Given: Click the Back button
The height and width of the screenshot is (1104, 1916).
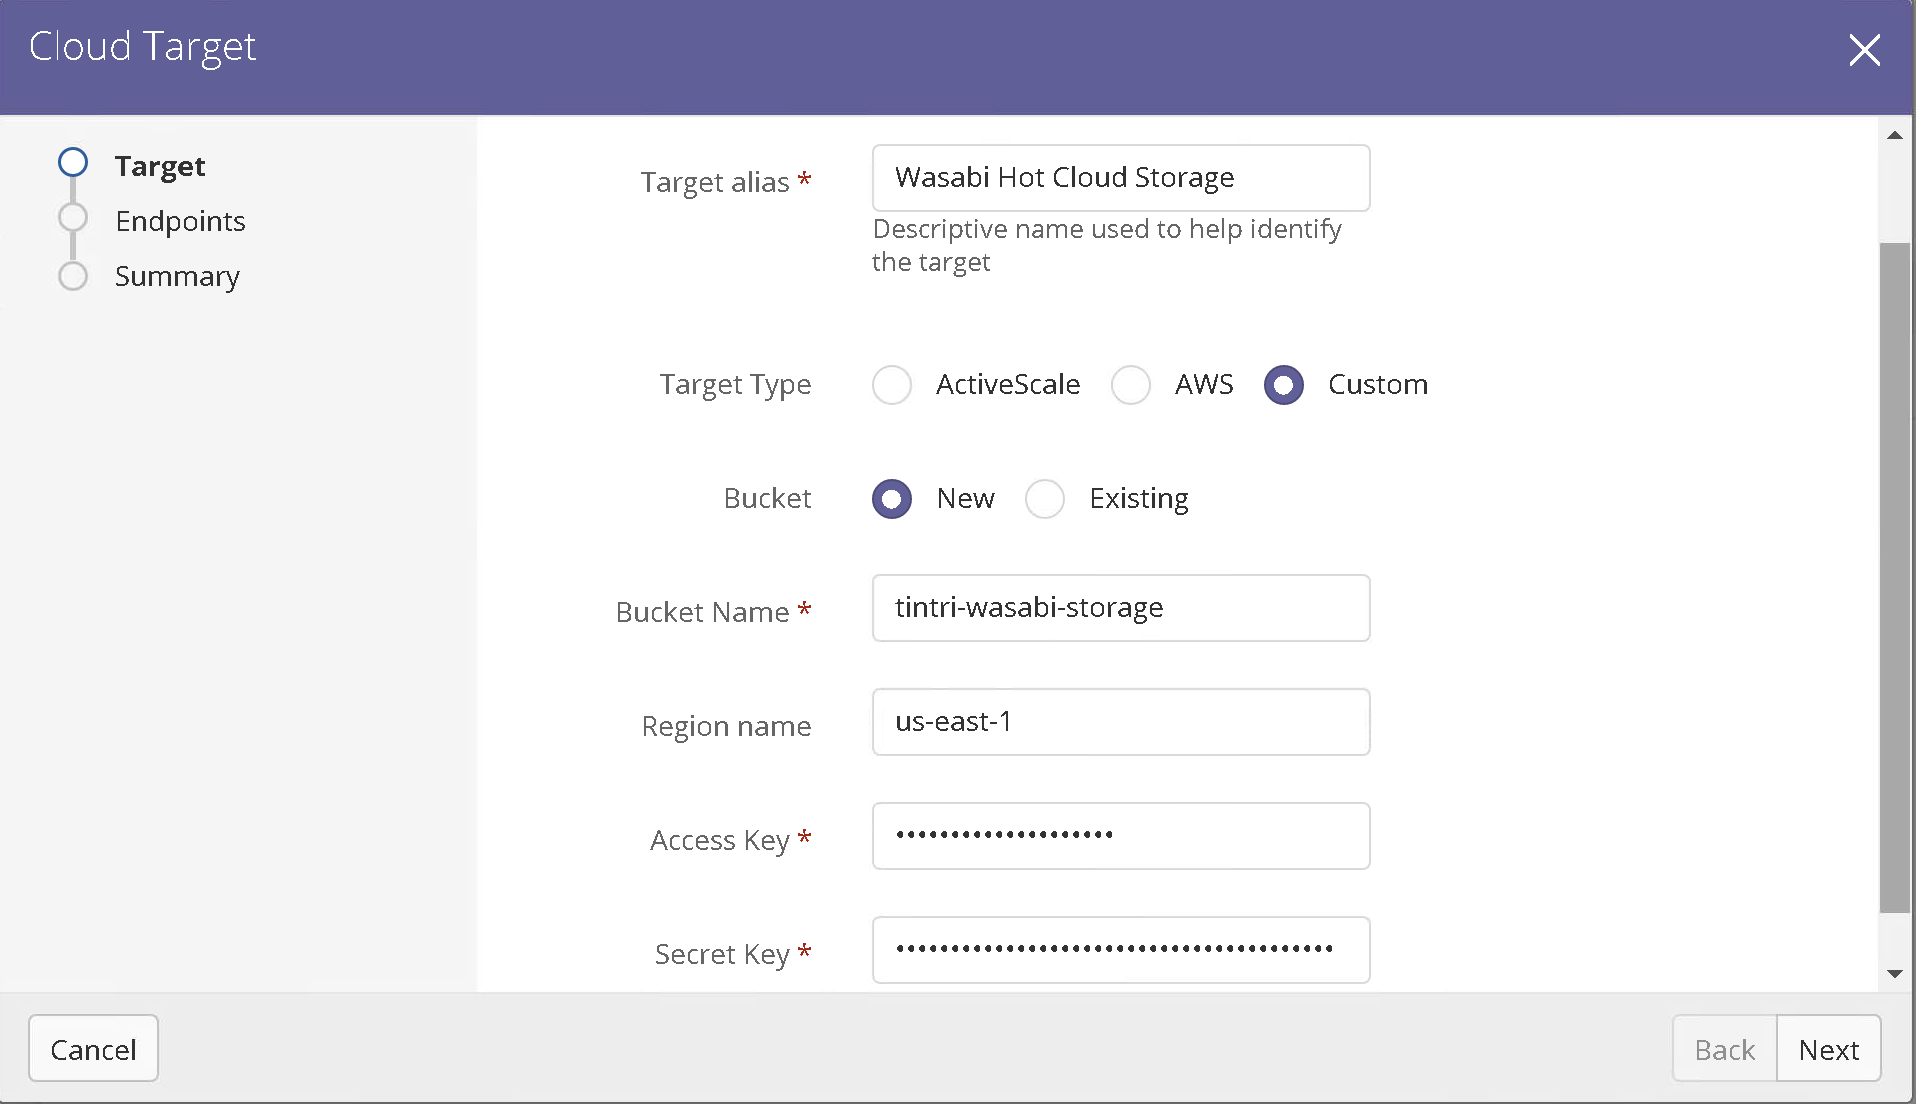Looking at the screenshot, I should coord(1724,1049).
